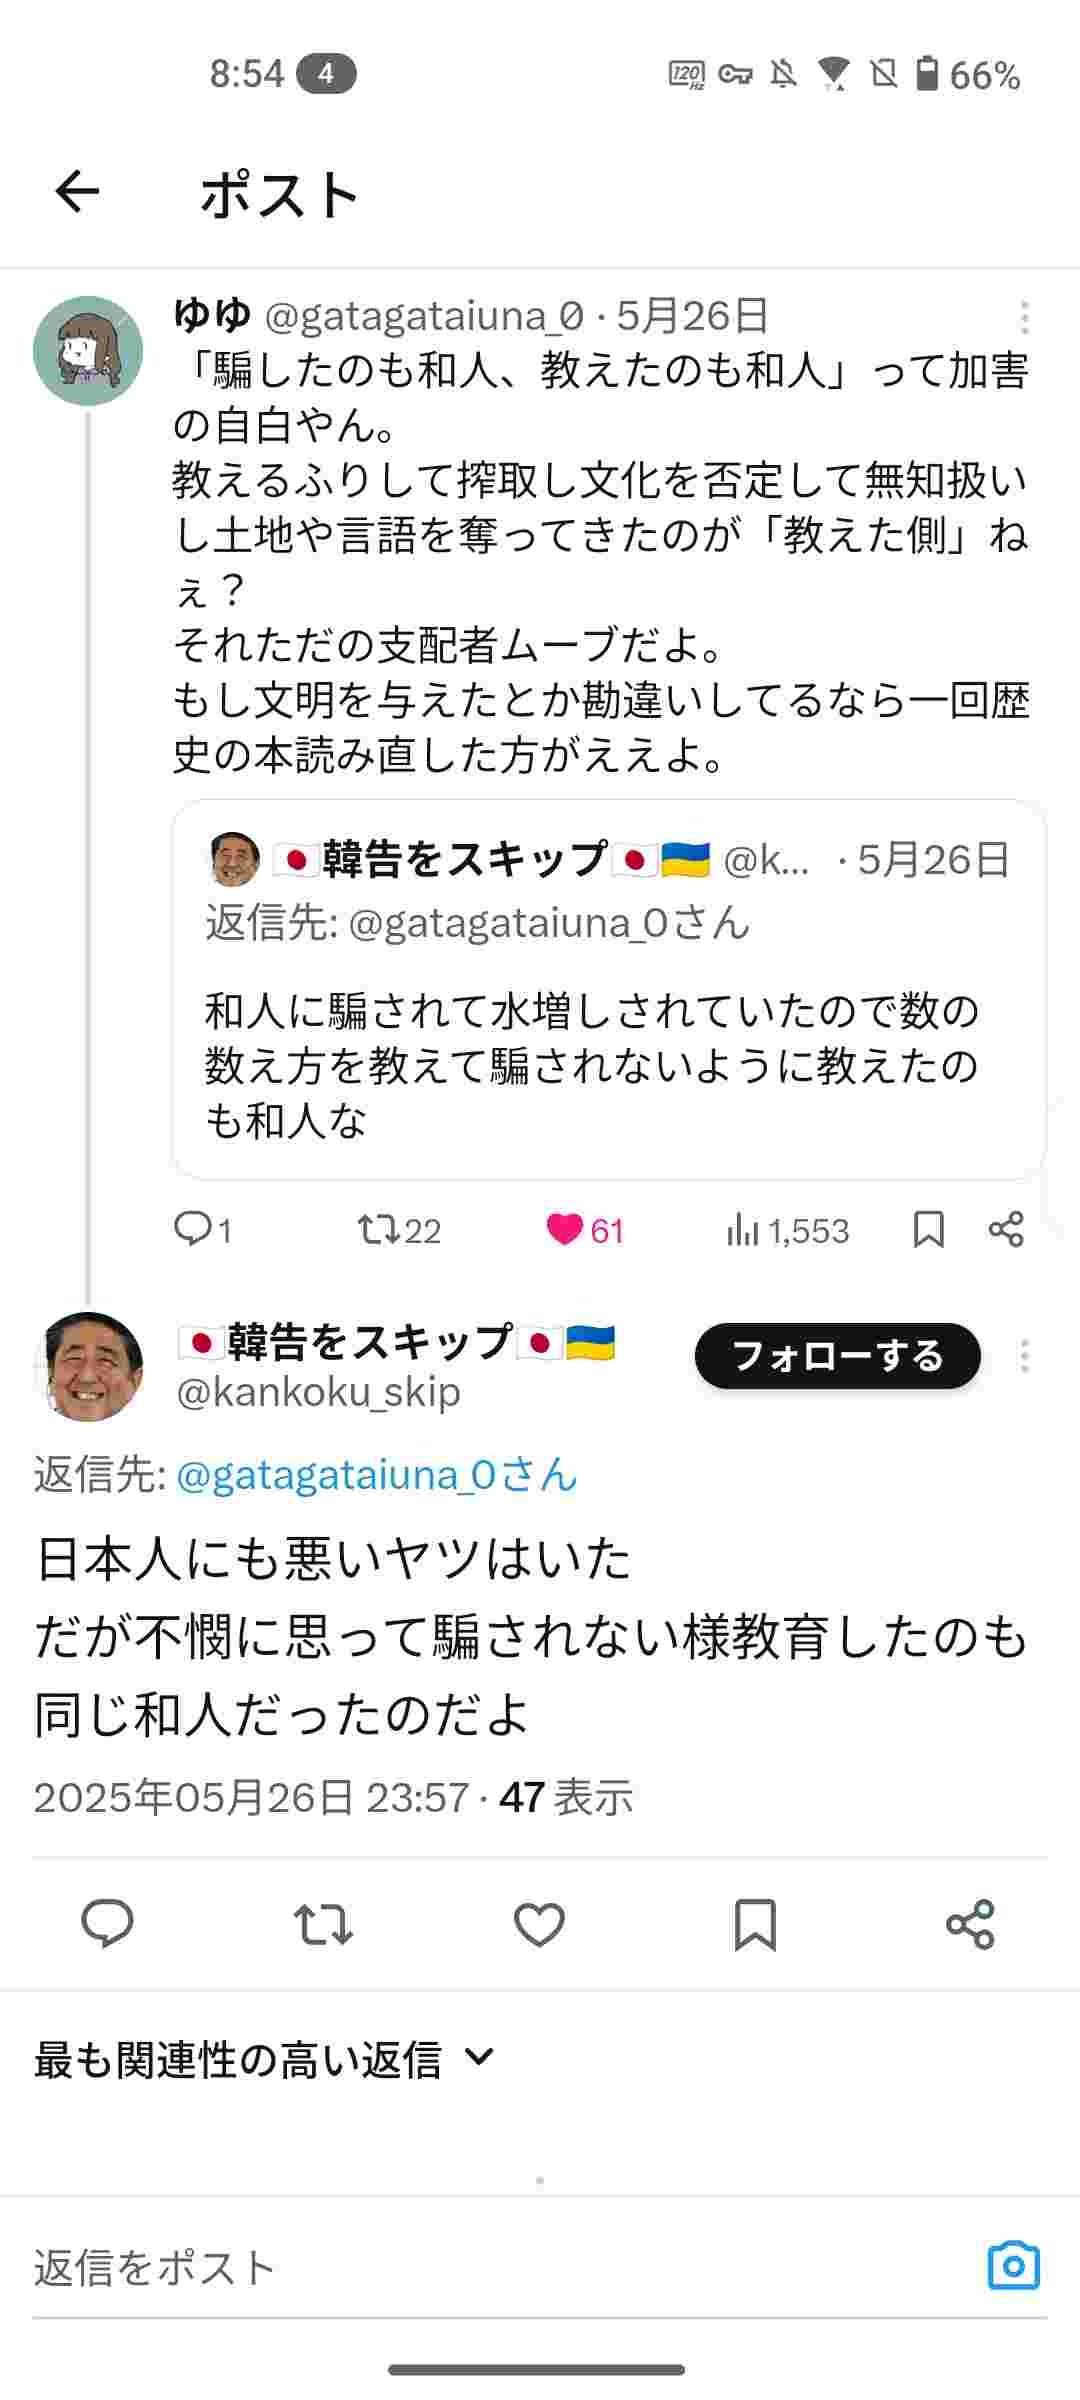1080x2400 pixels.
Task: Bookmark the ゆゆ parent post
Action: click(928, 1229)
